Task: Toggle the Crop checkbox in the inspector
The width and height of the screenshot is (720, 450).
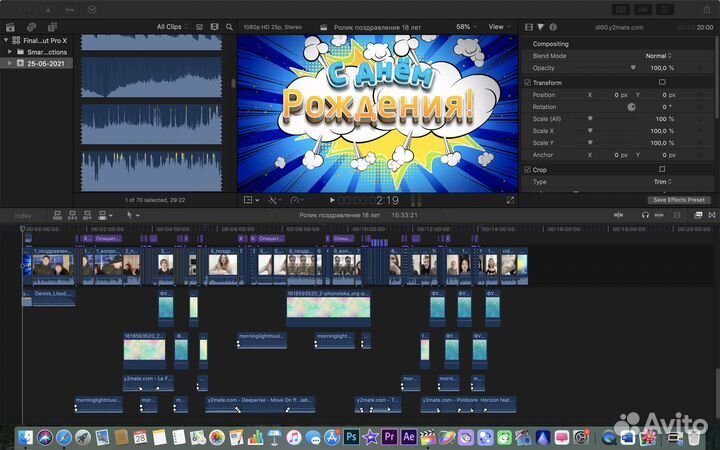Action: [528, 170]
